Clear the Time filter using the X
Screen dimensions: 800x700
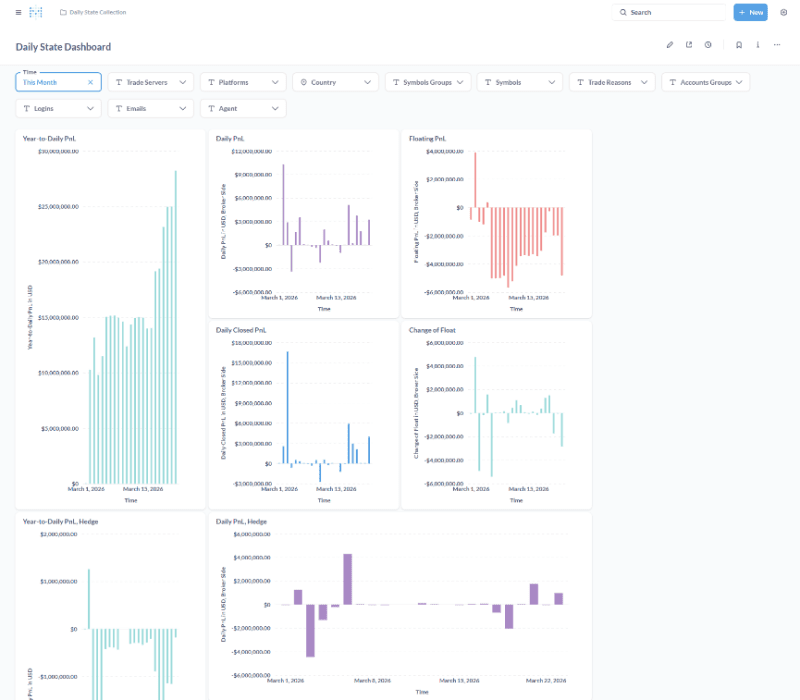89,82
